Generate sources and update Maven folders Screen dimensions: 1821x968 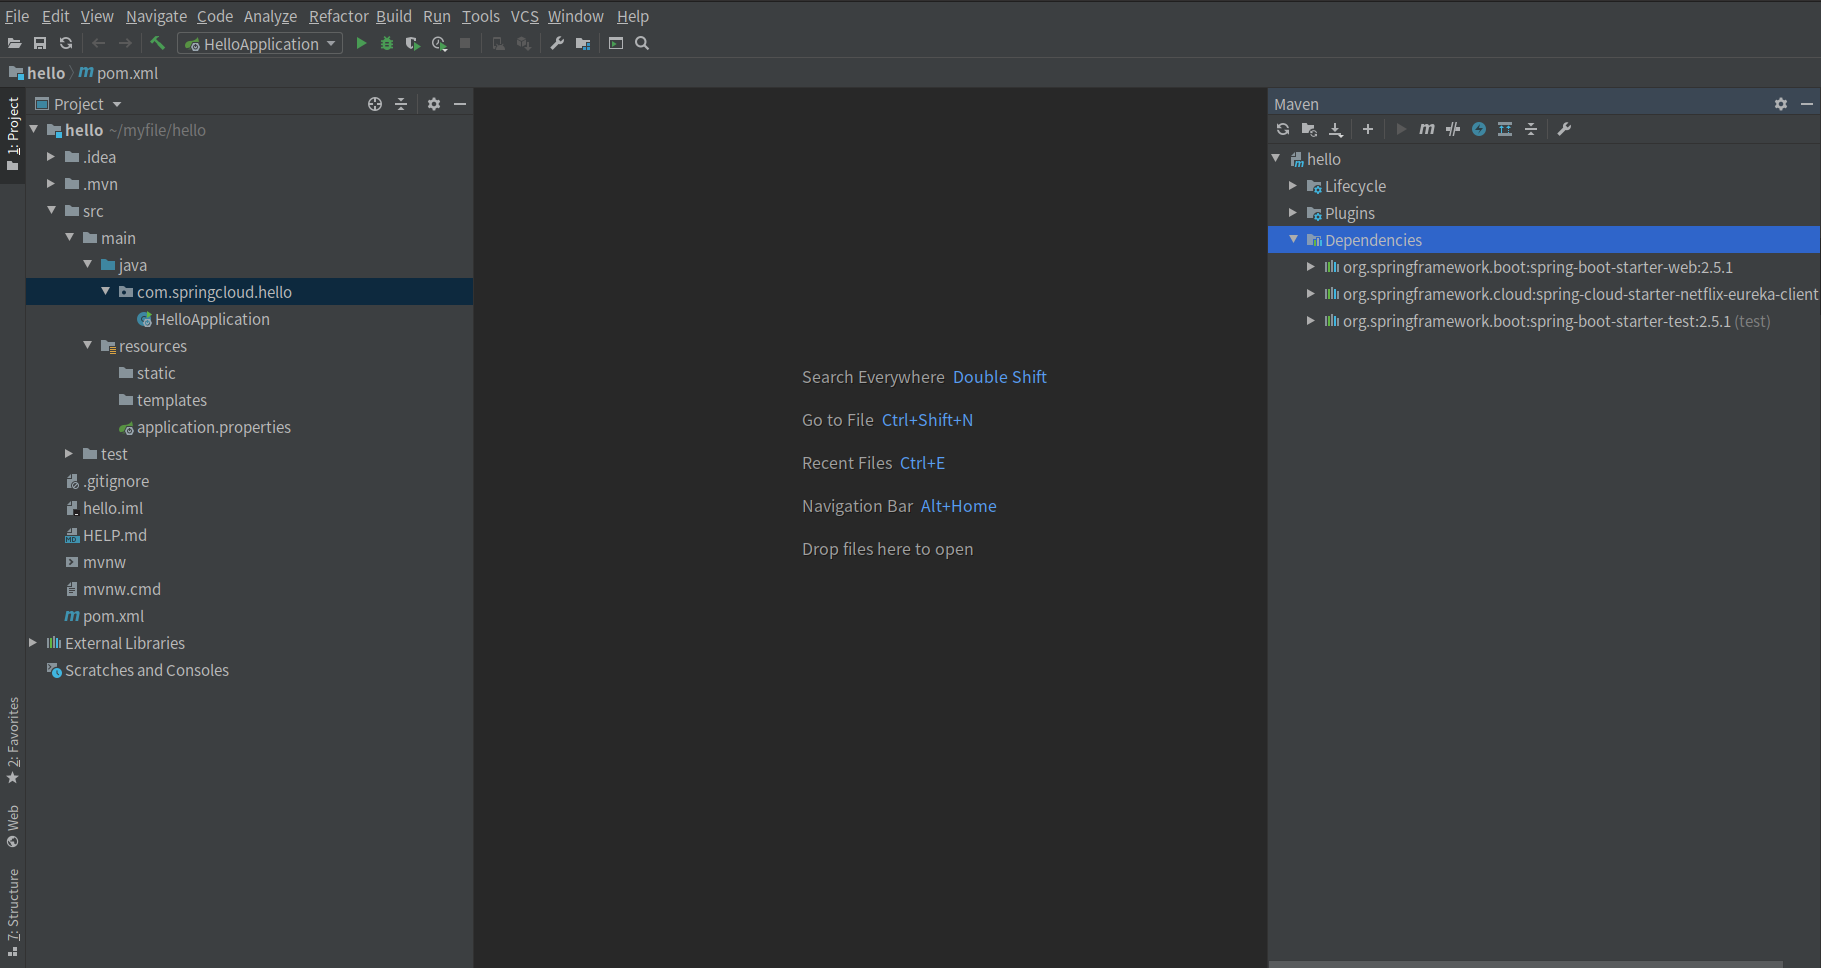1309,129
